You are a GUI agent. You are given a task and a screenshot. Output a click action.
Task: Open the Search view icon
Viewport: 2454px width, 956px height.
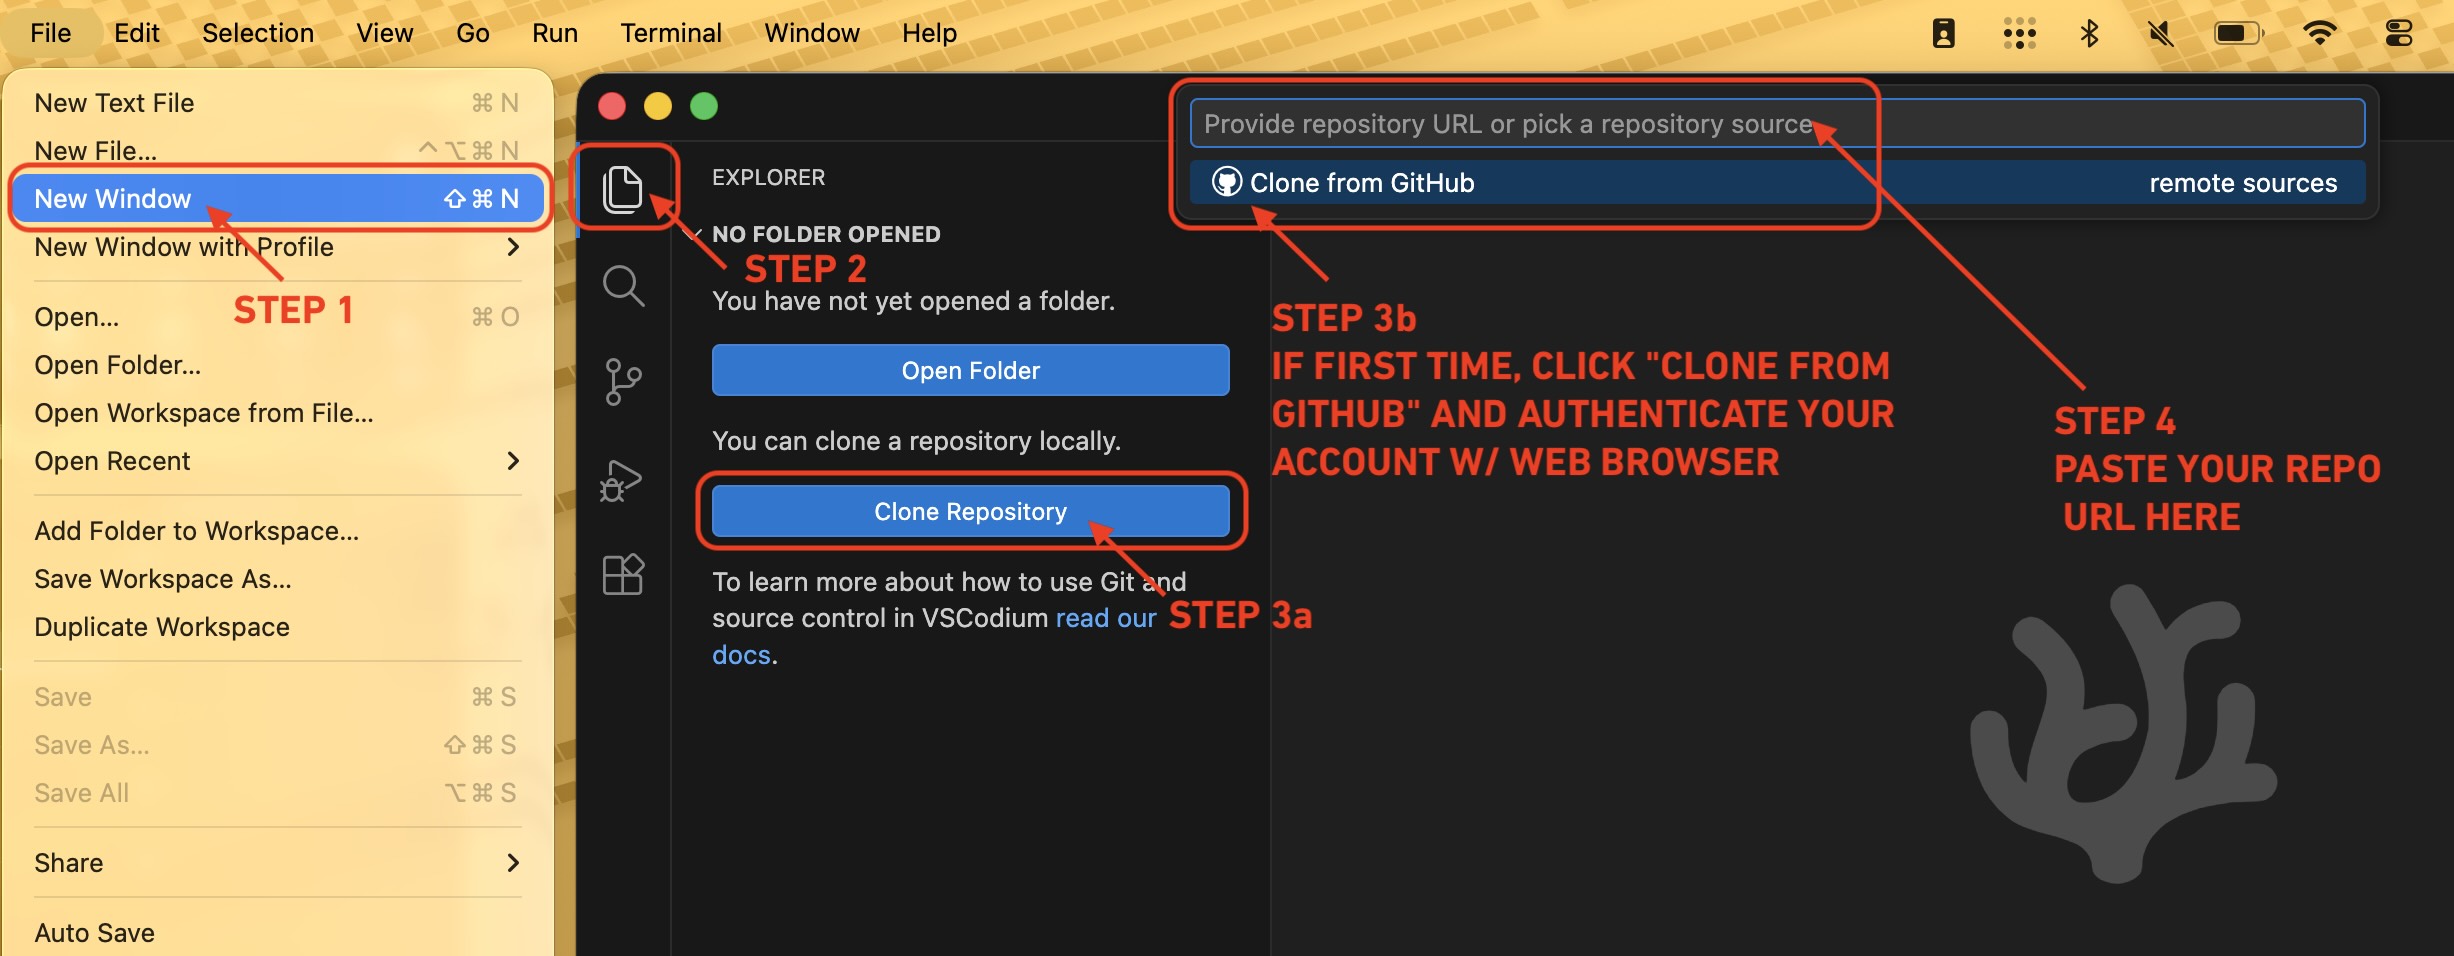pyautogui.click(x=622, y=286)
